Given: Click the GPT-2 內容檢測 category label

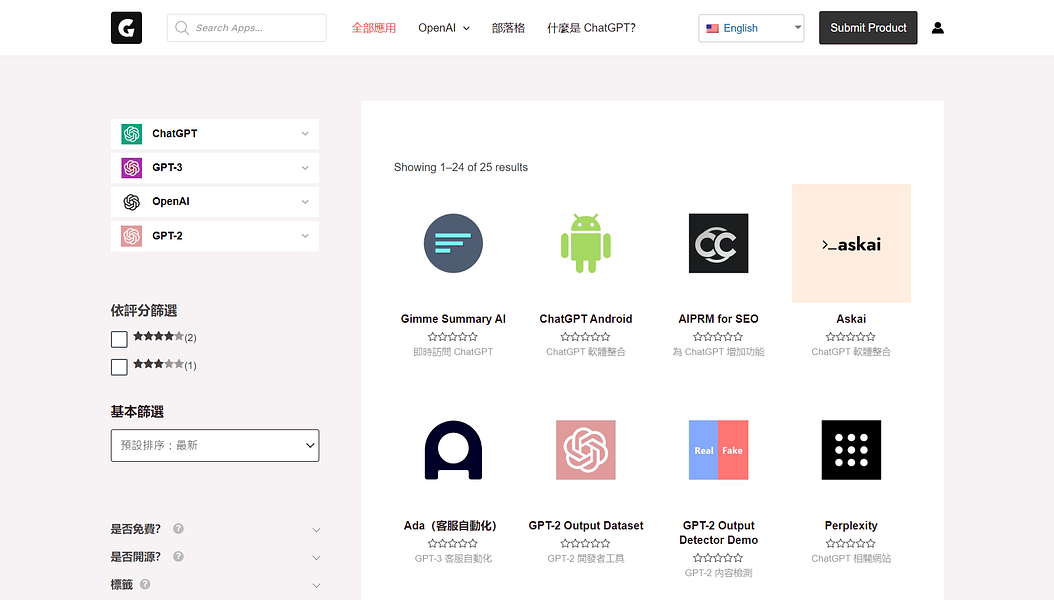Looking at the screenshot, I should point(719,573).
